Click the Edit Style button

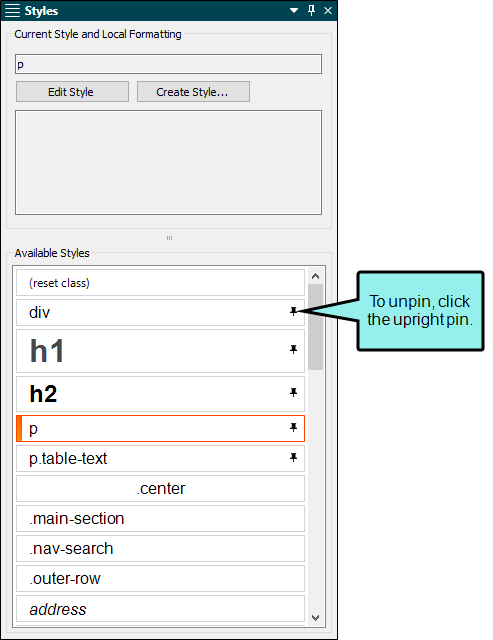[x=72, y=91]
